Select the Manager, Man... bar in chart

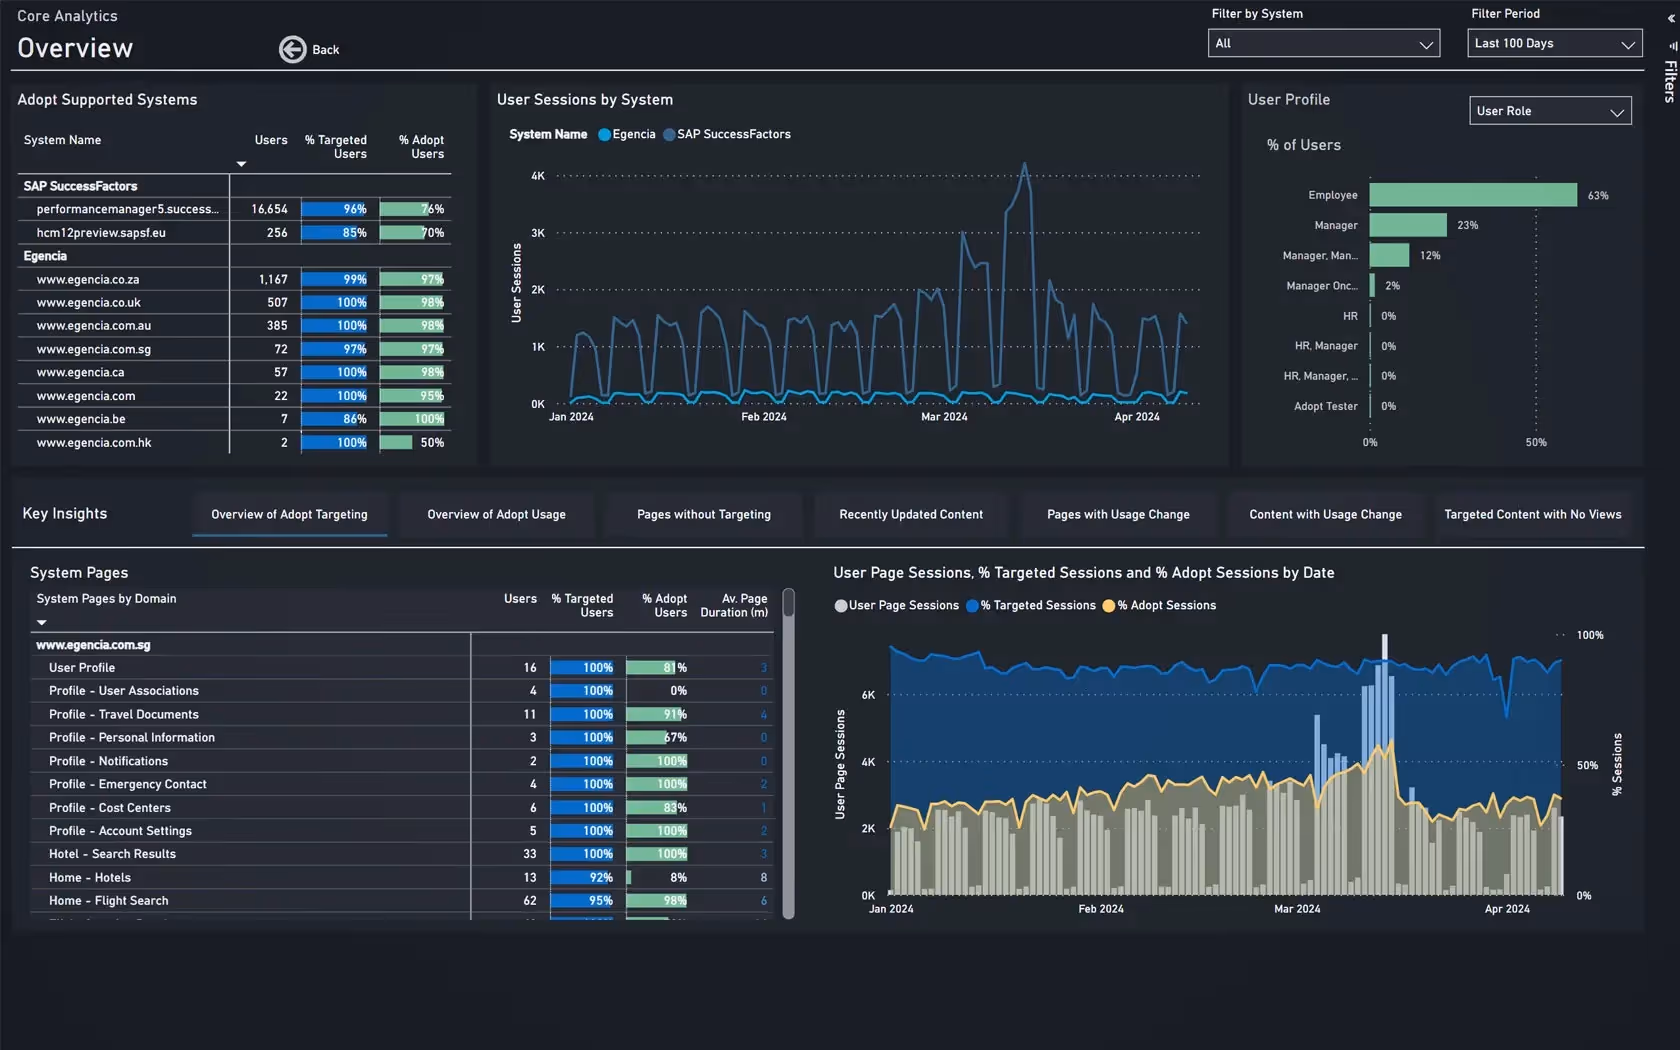tap(1389, 255)
